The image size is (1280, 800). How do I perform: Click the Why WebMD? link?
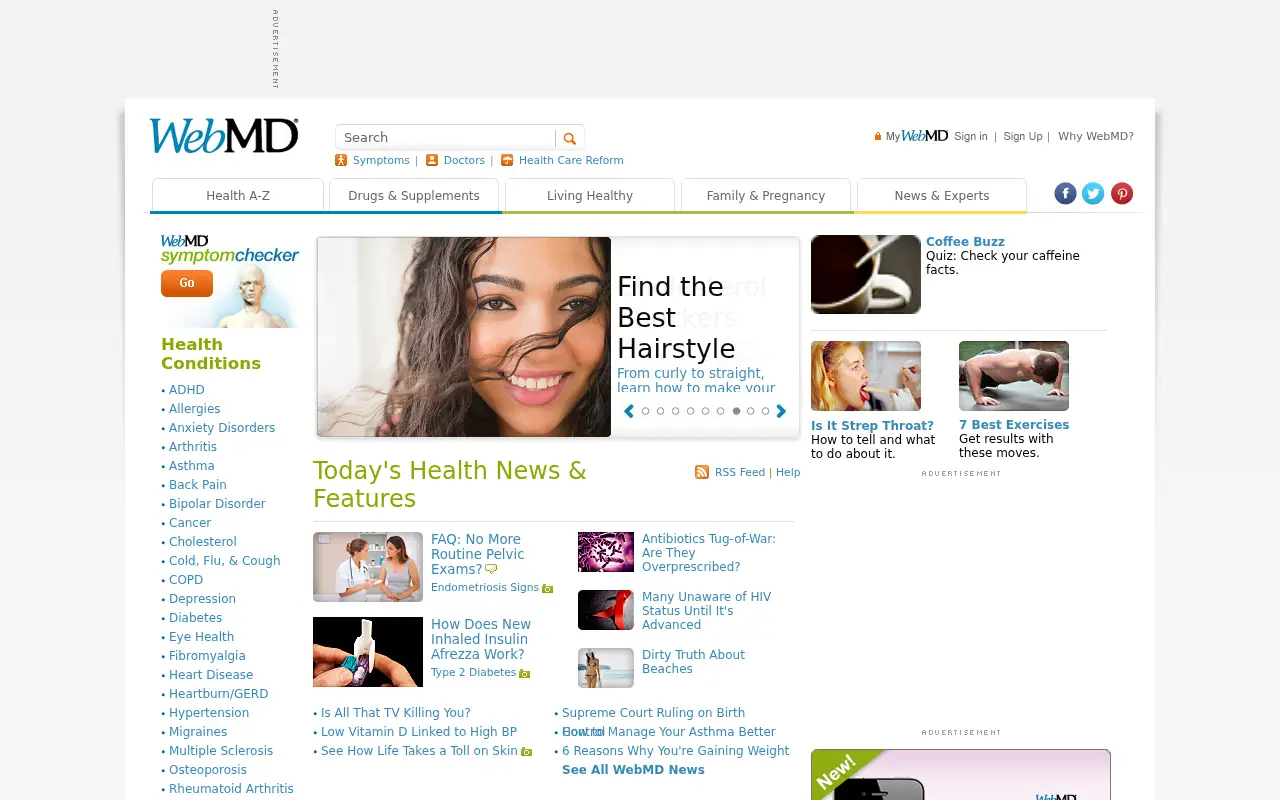point(1096,136)
